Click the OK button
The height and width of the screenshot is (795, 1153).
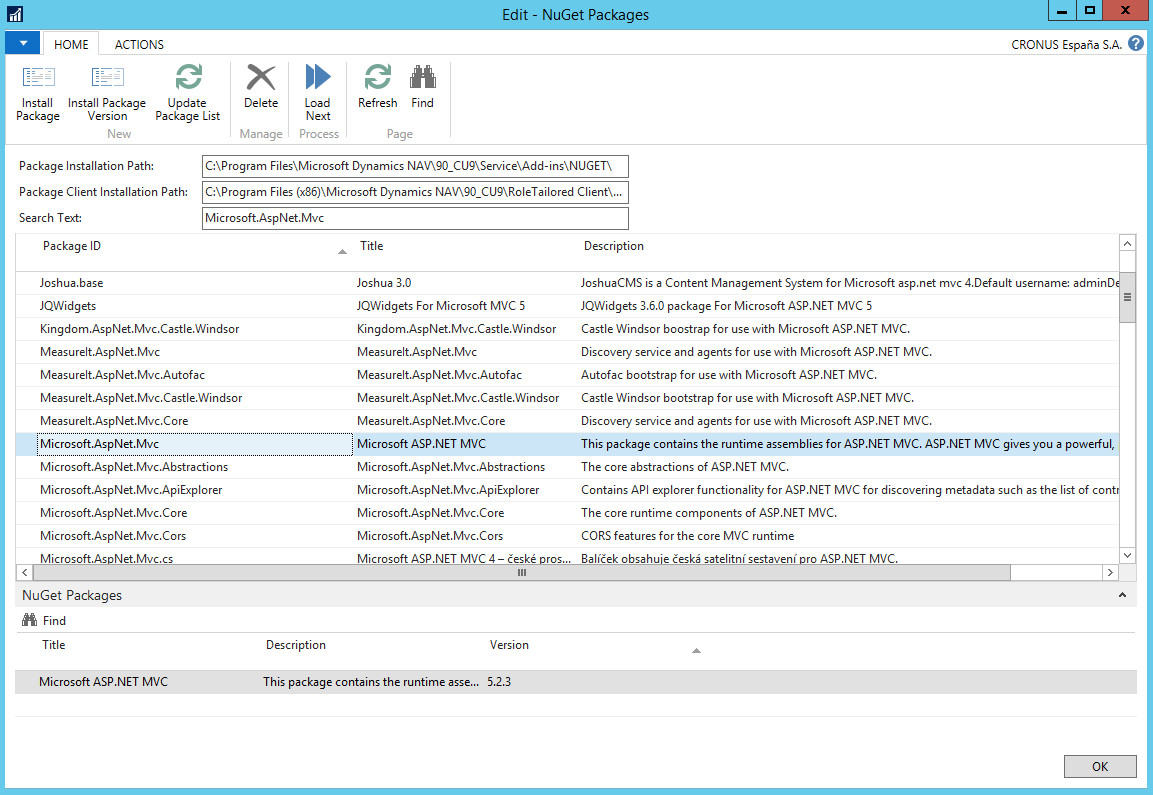click(1099, 766)
